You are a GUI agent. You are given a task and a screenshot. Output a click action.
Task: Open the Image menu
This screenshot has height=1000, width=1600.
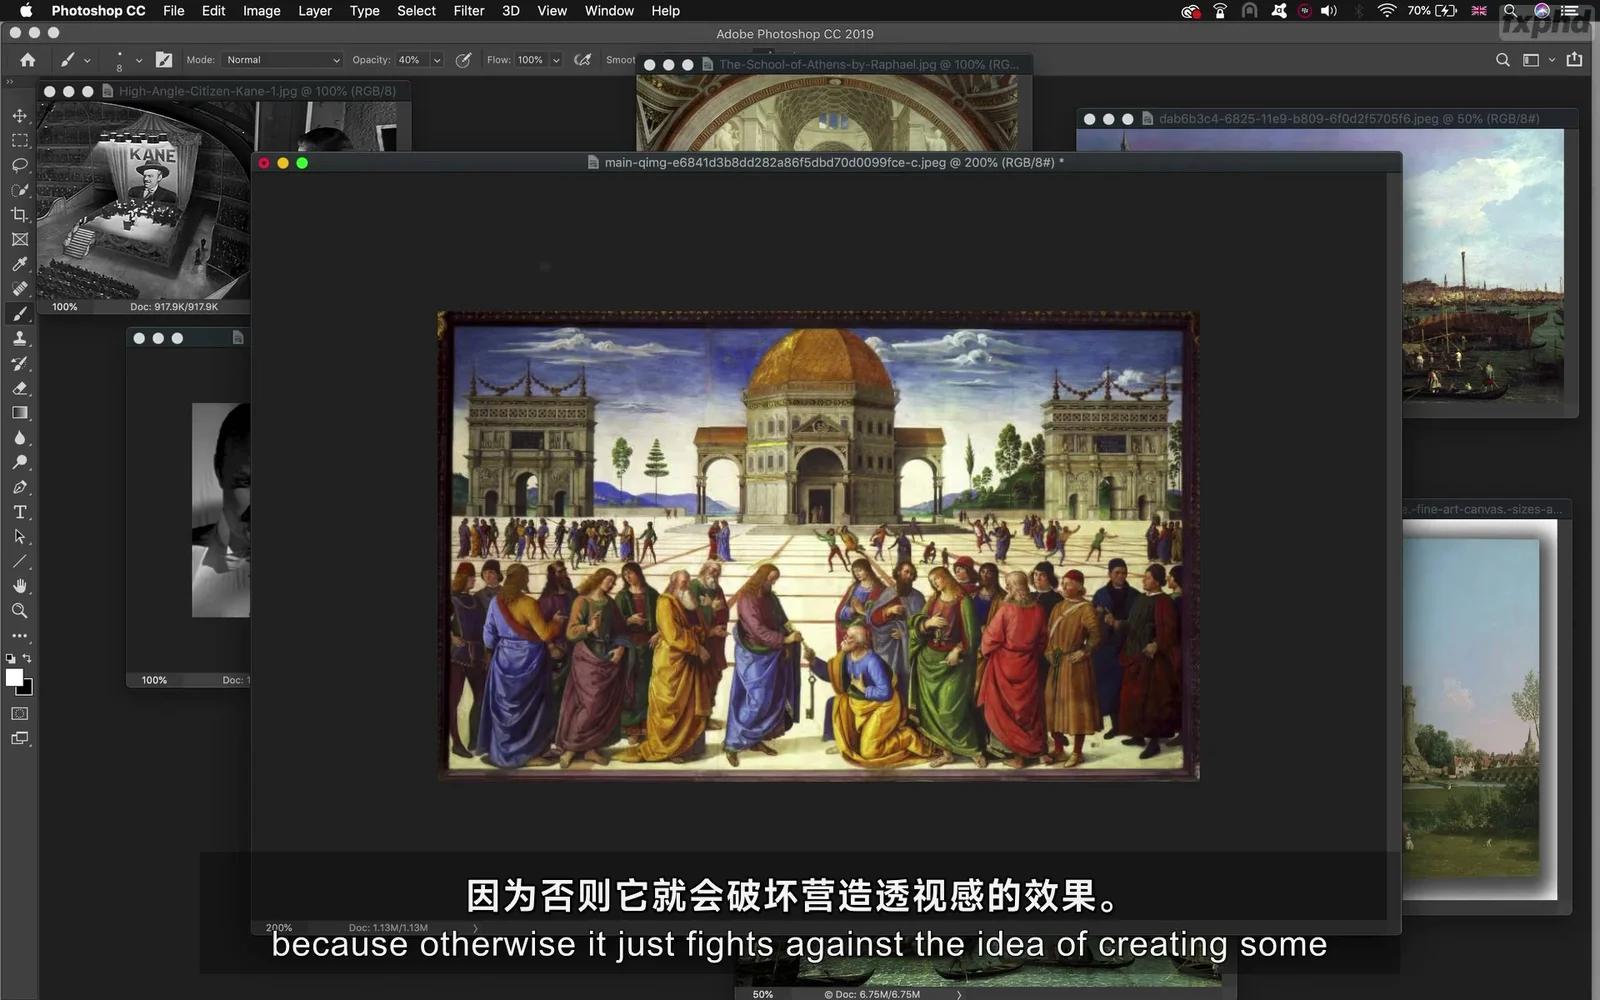coord(261,11)
